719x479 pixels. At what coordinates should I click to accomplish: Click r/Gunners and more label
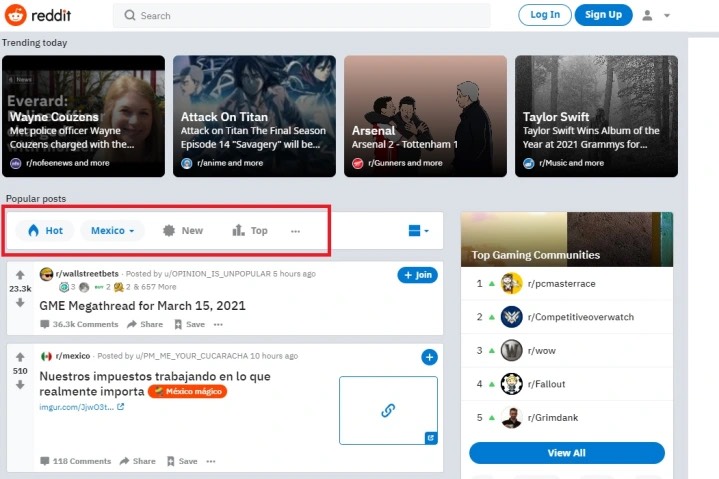(405, 163)
